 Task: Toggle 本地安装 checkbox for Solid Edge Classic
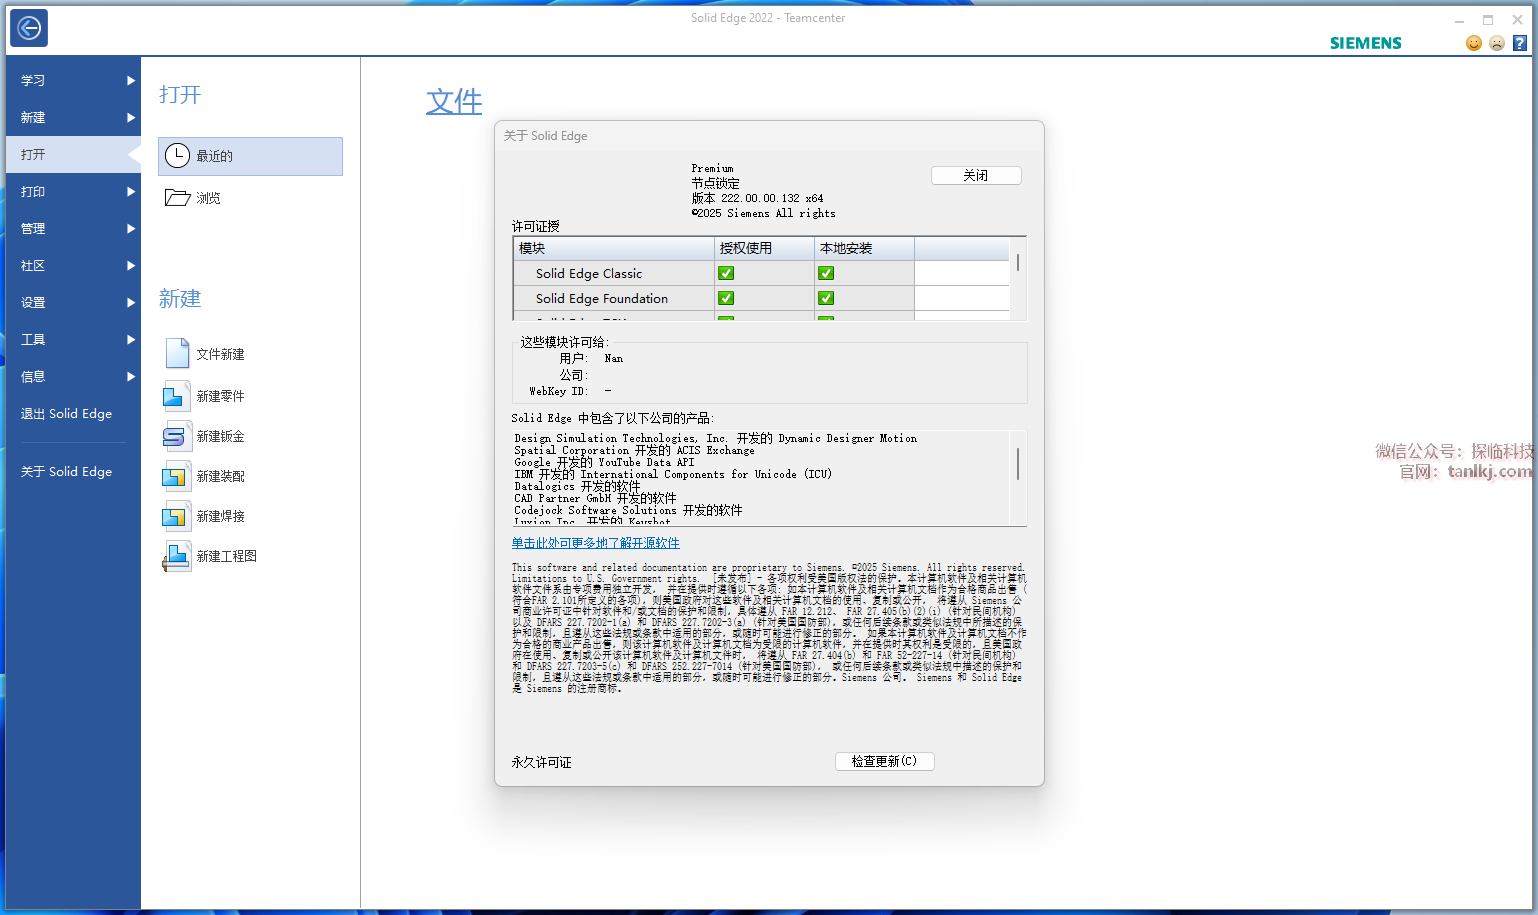pos(826,273)
